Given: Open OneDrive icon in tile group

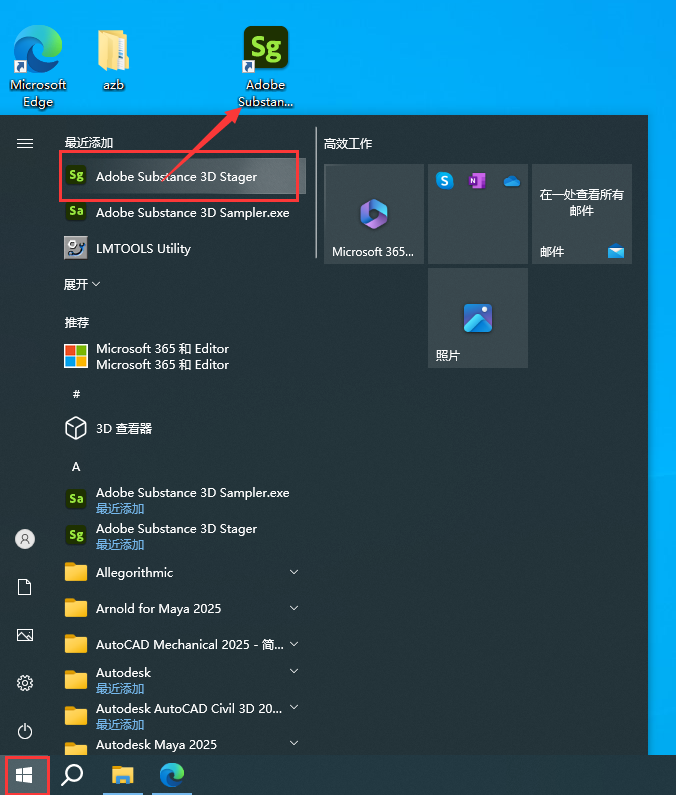Looking at the screenshot, I should (512, 180).
